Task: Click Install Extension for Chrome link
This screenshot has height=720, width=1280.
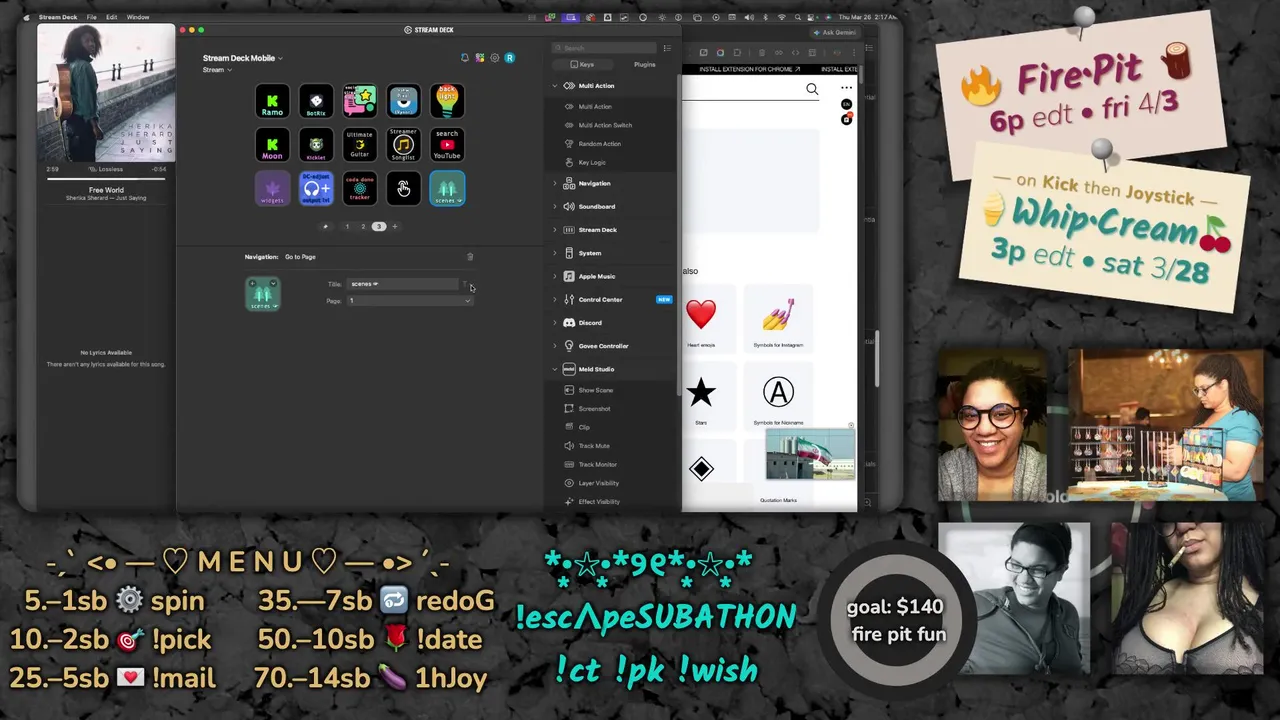Action: pos(750,69)
